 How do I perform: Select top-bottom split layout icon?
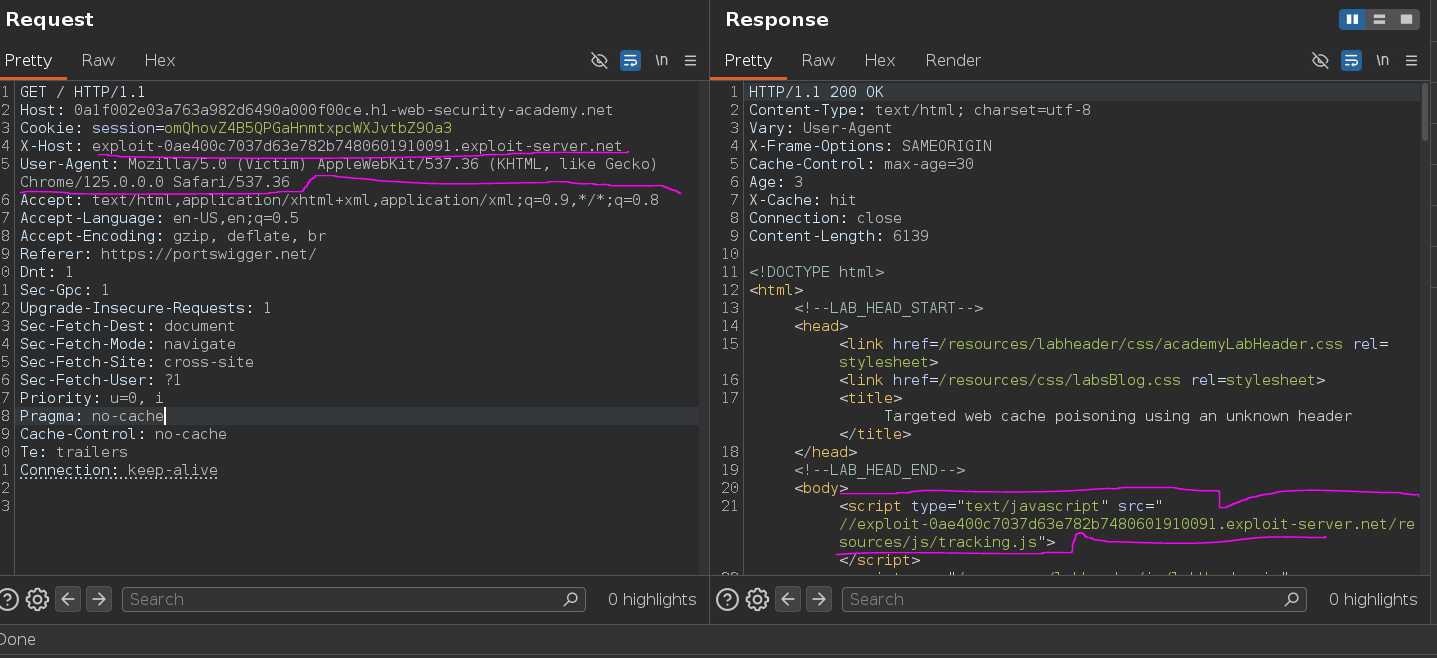coord(1379,19)
